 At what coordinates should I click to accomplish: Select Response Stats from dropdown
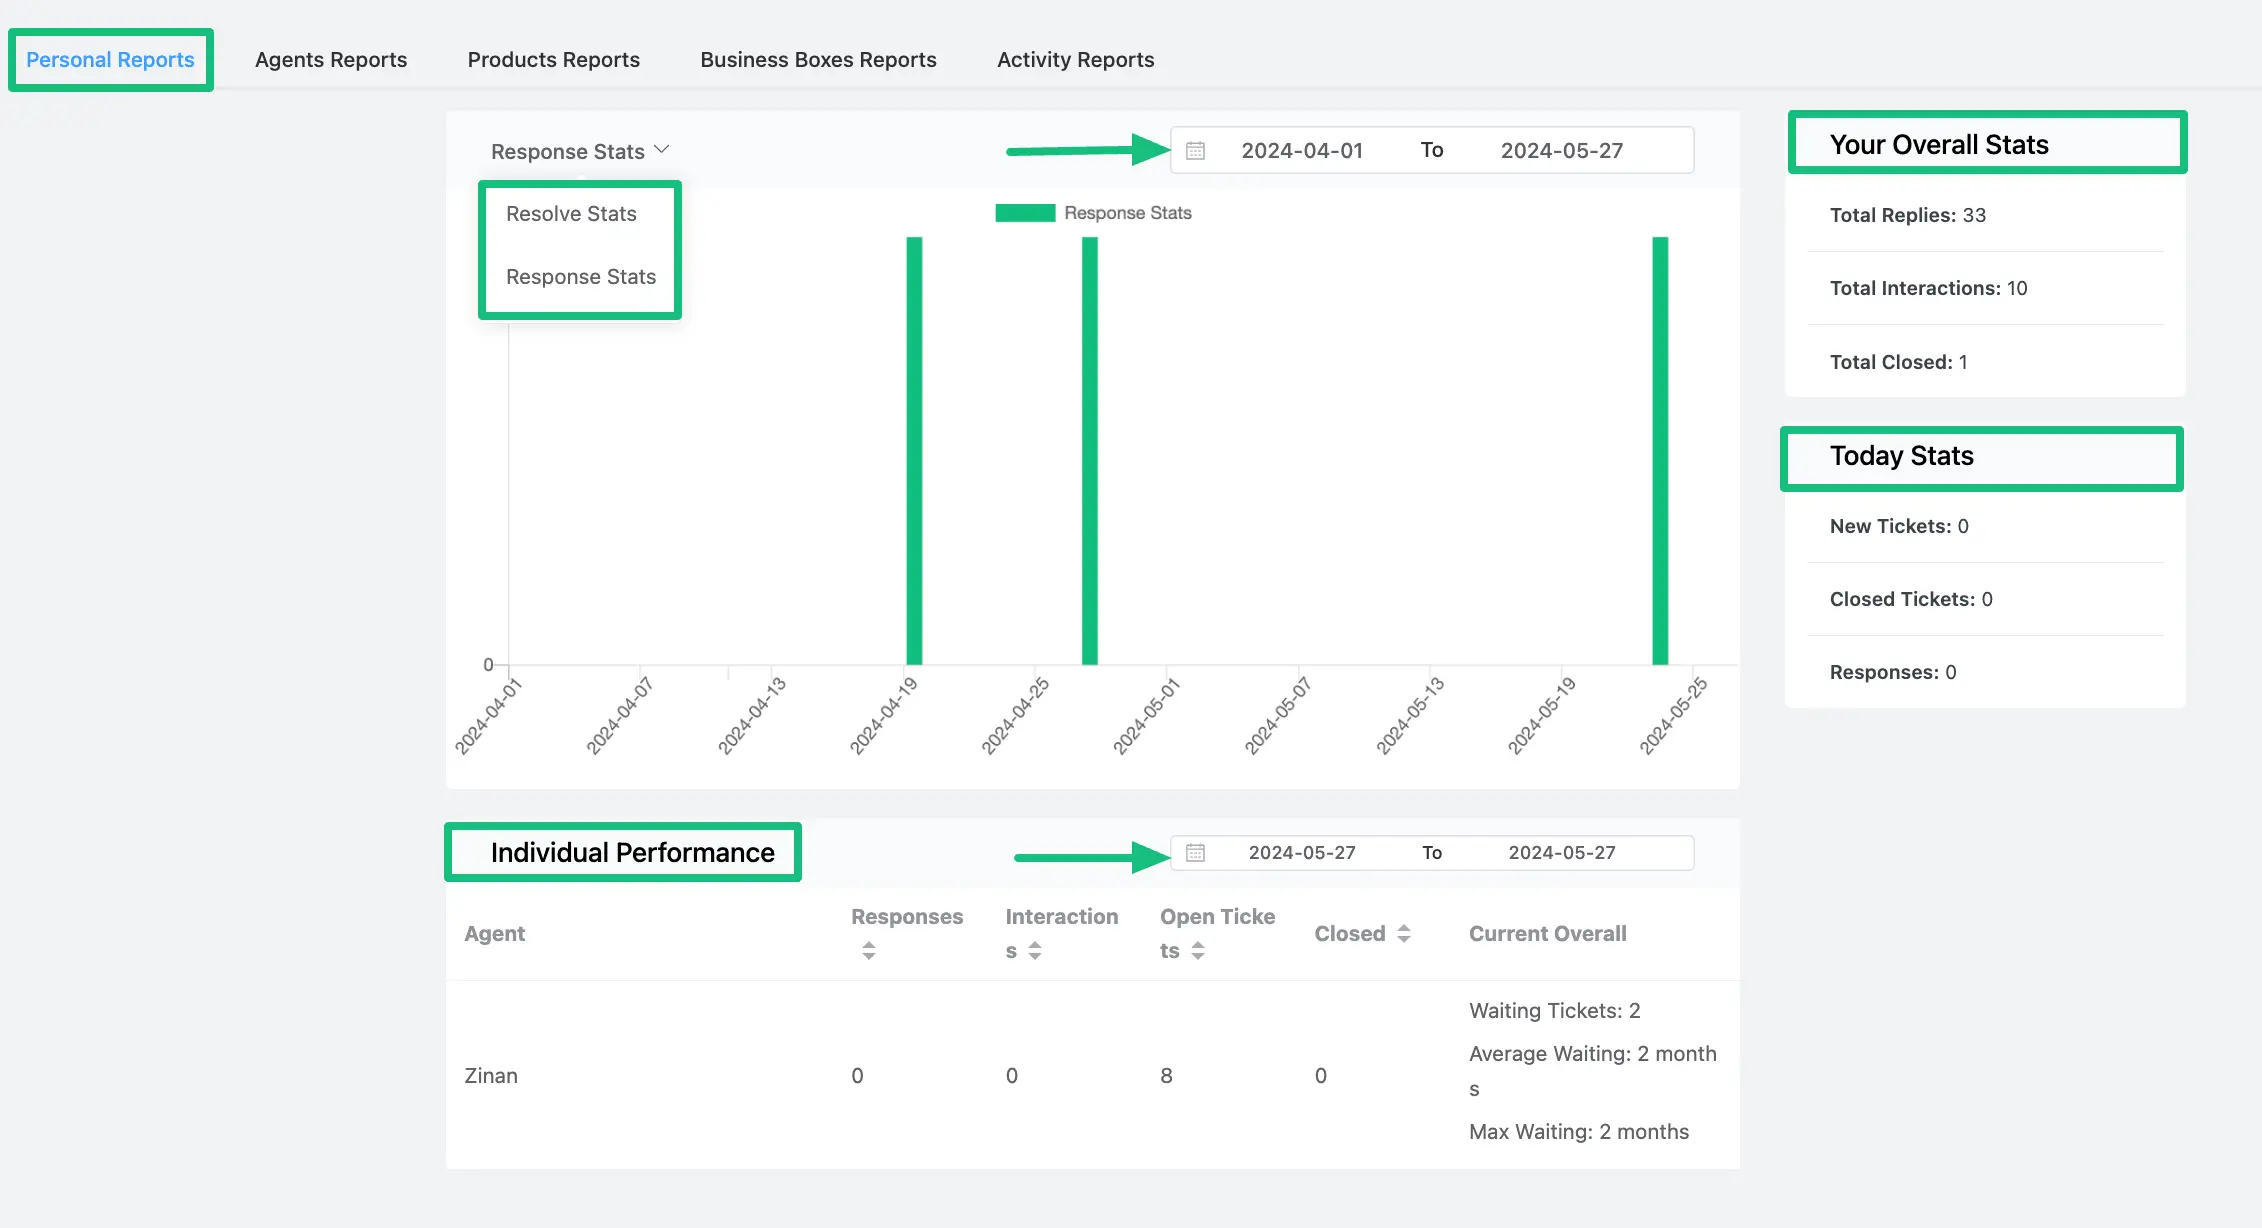coord(581,275)
